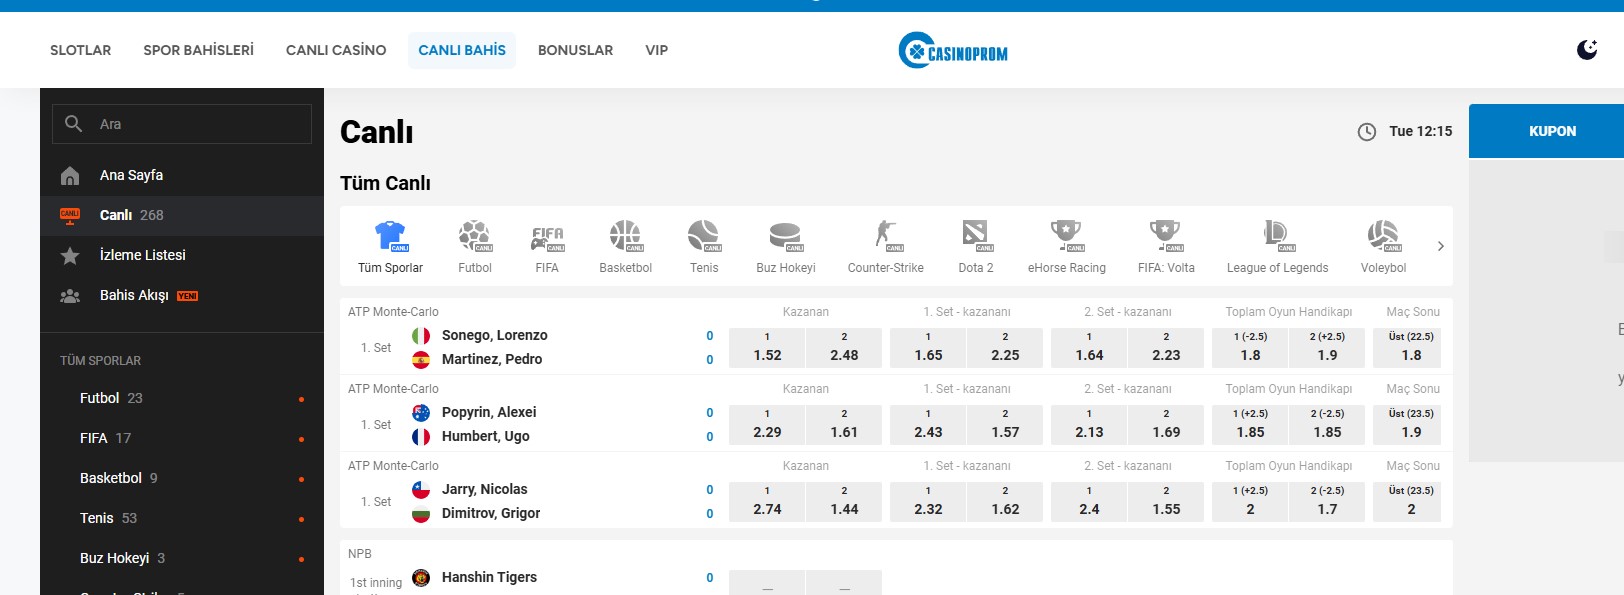Select the League of Legends icon
Viewport: 1624px width, 595px height.
tap(1277, 237)
